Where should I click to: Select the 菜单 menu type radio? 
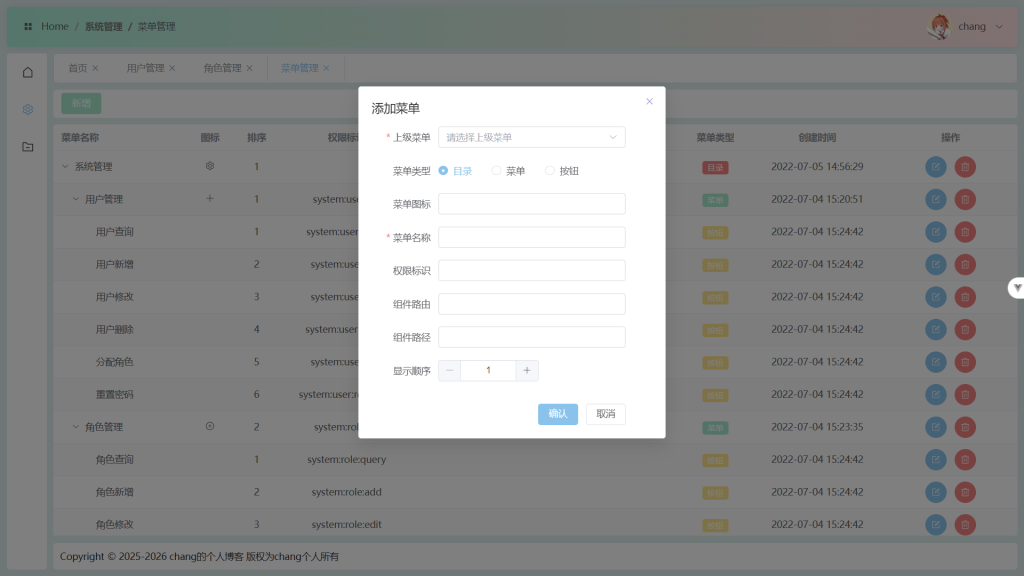(497, 171)
